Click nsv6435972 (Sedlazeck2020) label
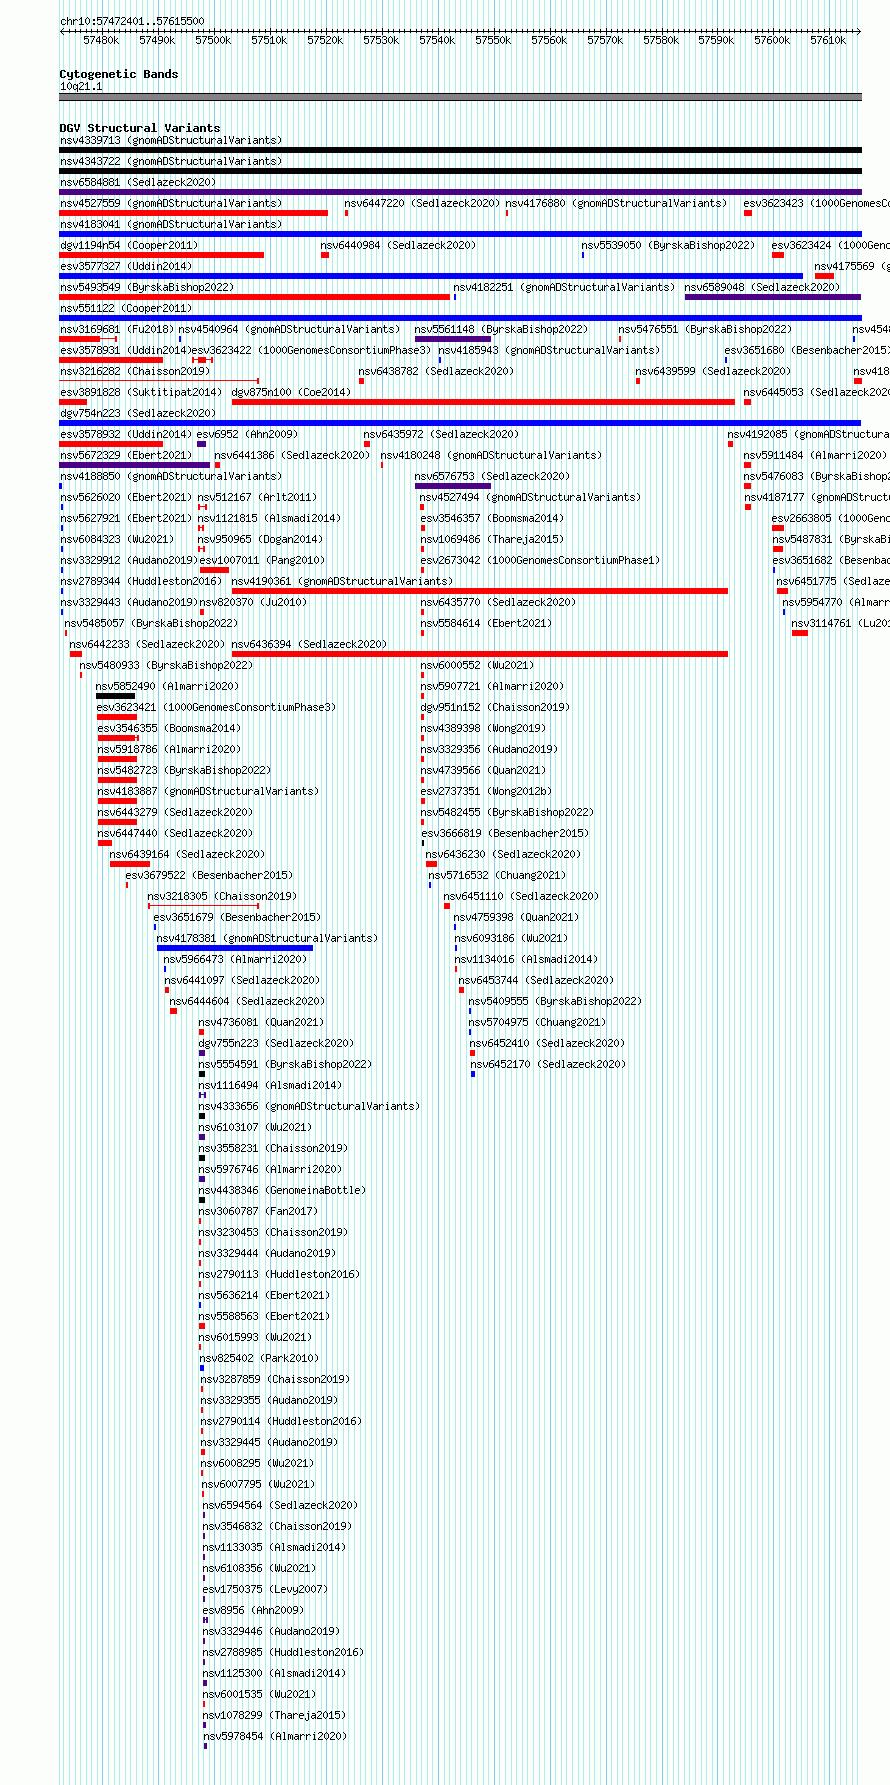The height and width of the screenshot is (1785, 890). 441,434
